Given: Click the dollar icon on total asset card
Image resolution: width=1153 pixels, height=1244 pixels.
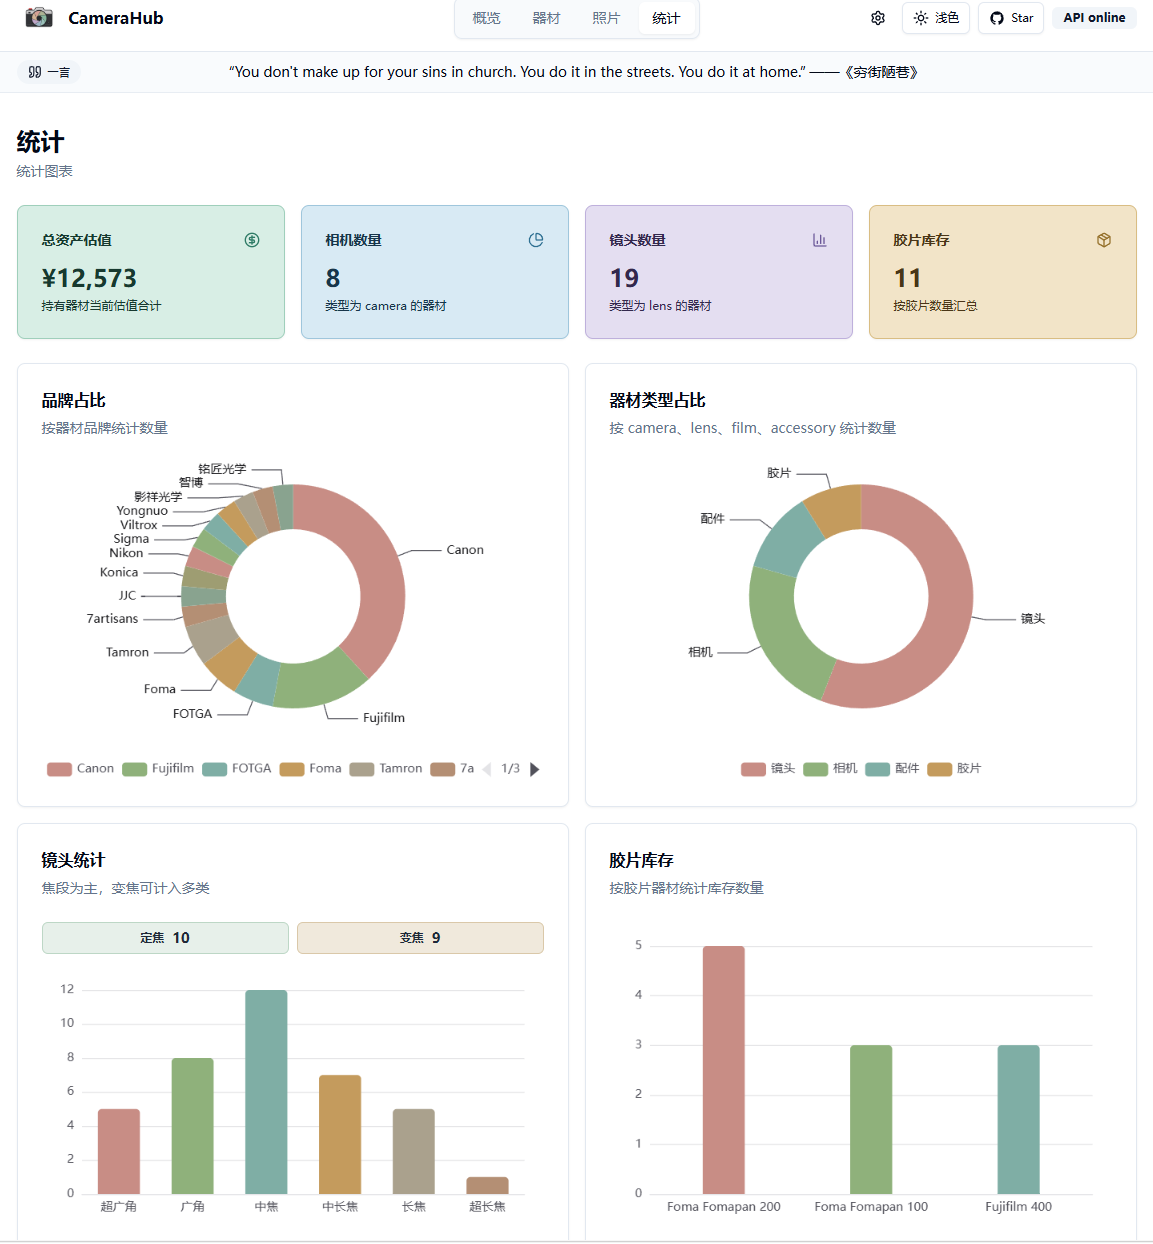Looking at the screenshot, I should coord(252,240).
